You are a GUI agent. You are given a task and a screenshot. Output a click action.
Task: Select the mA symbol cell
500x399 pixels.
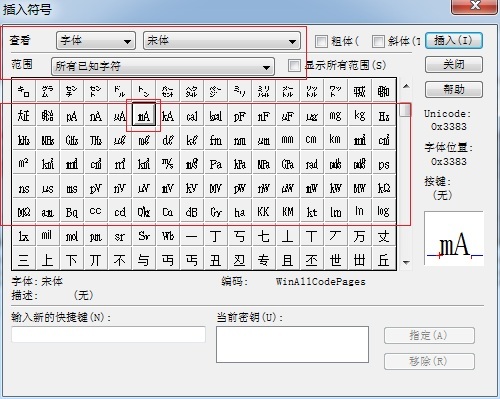pos(144,115)
